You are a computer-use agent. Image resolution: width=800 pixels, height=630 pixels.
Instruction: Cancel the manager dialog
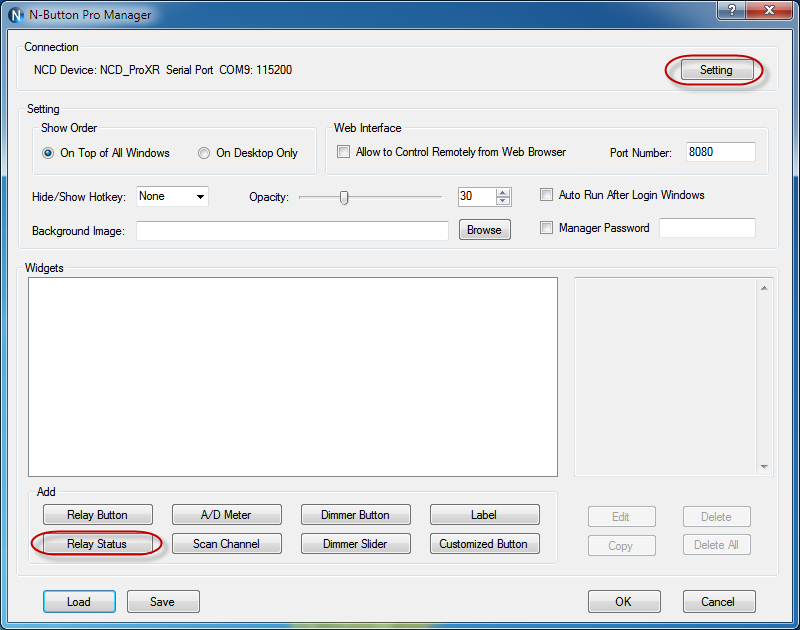pyautogui.click(x=719, y=602)
